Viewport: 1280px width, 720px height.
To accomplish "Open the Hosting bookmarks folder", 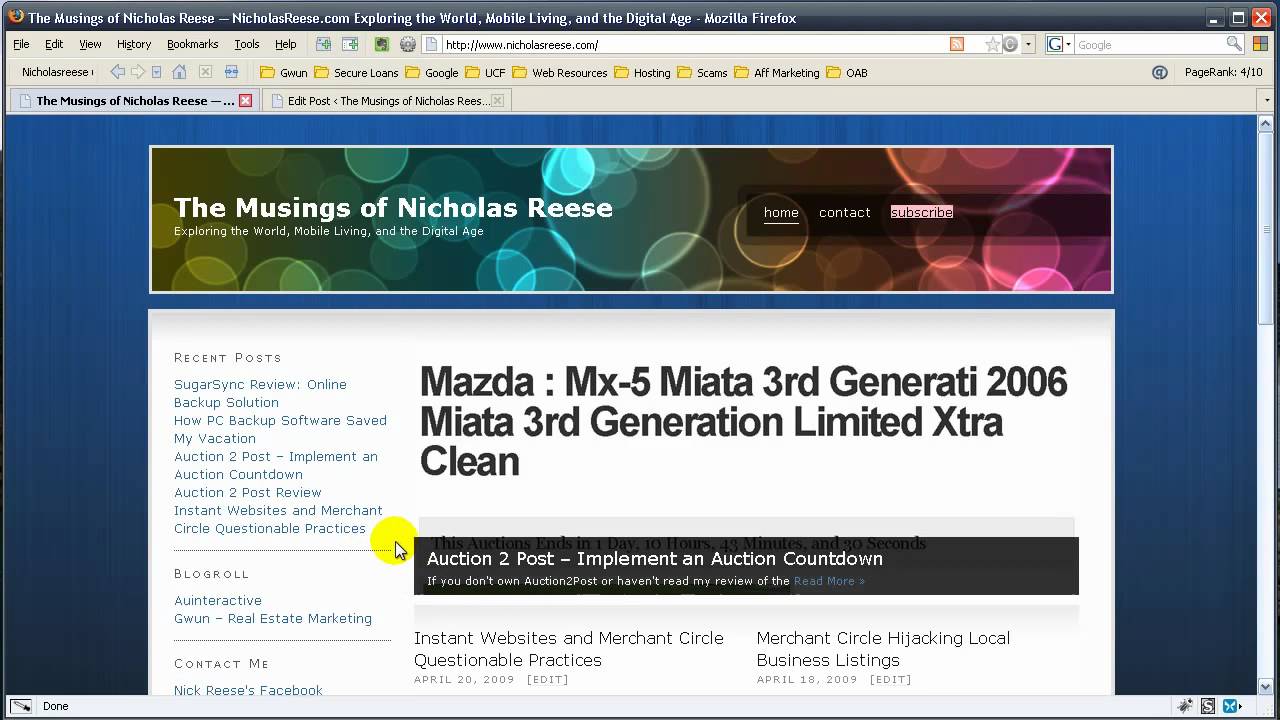I will (642, 72).
